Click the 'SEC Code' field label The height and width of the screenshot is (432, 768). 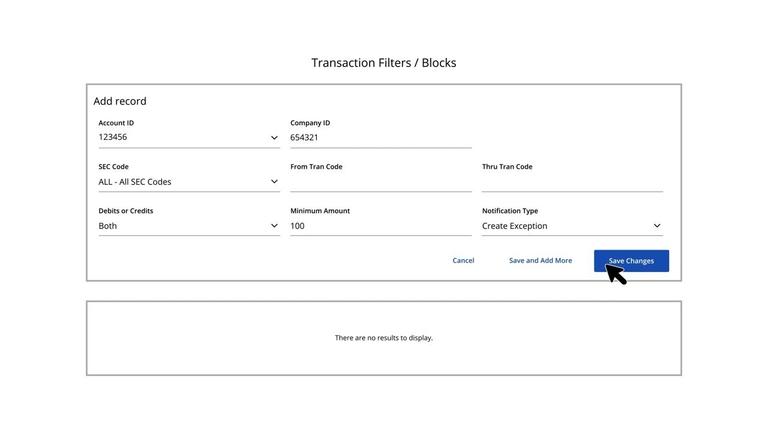click(113, 167)
